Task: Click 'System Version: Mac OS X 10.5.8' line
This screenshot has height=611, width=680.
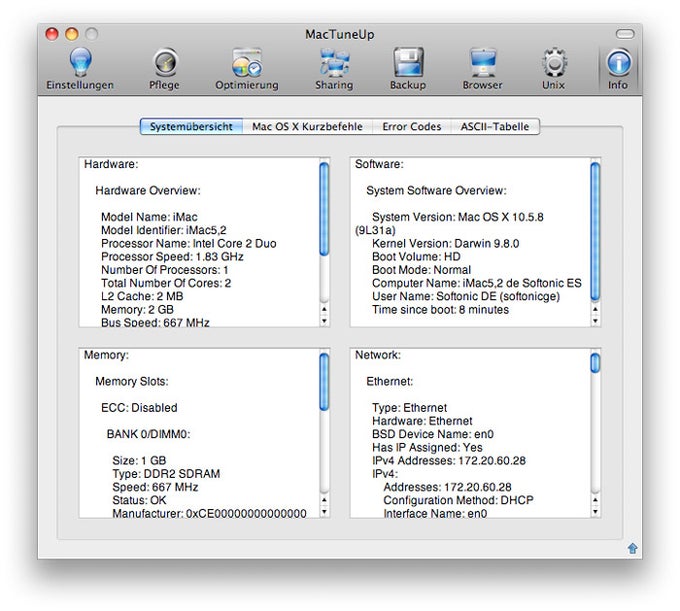Action: [x=458, y=217]
